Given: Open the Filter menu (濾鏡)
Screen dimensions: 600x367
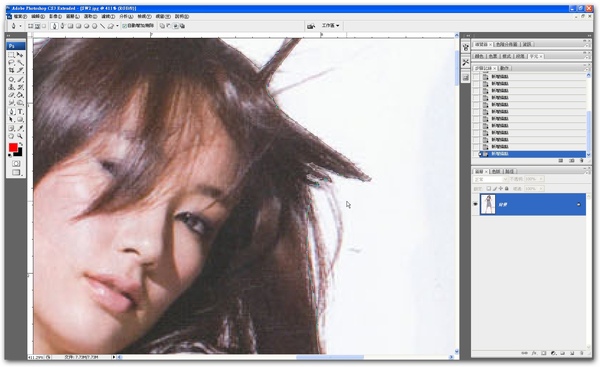Looking at the screenshot, I should click(108, 16).
